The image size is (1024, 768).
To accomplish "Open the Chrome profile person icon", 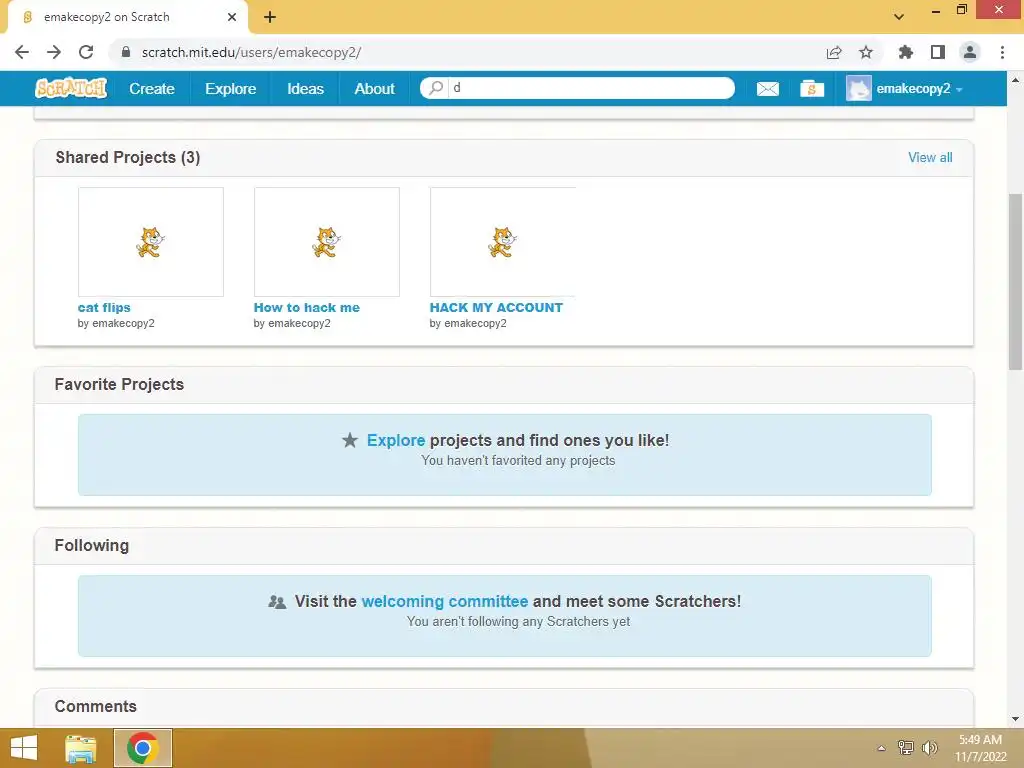I will pyautogui.click(x=970, y=52).
